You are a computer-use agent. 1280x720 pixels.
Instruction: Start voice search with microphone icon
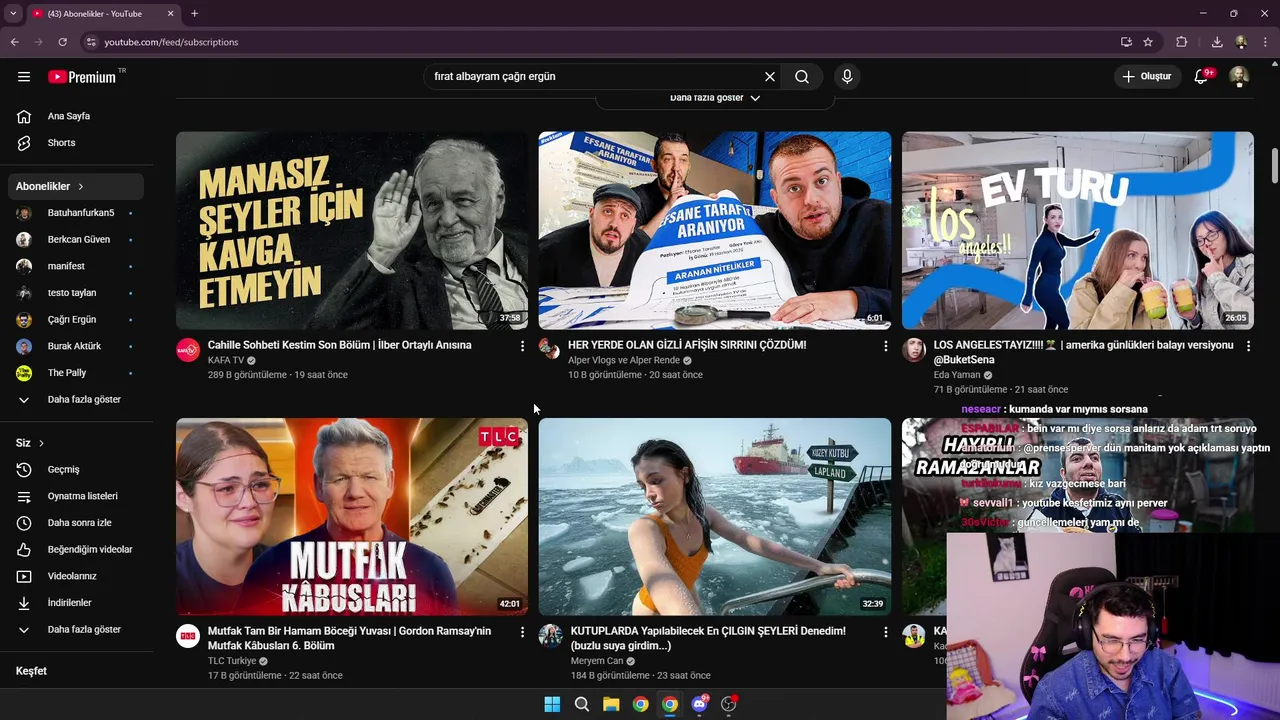point(847,77)
